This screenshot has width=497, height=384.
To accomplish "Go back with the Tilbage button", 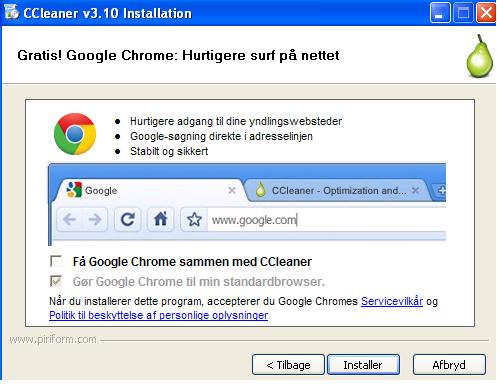I will [x=288, y=365].
